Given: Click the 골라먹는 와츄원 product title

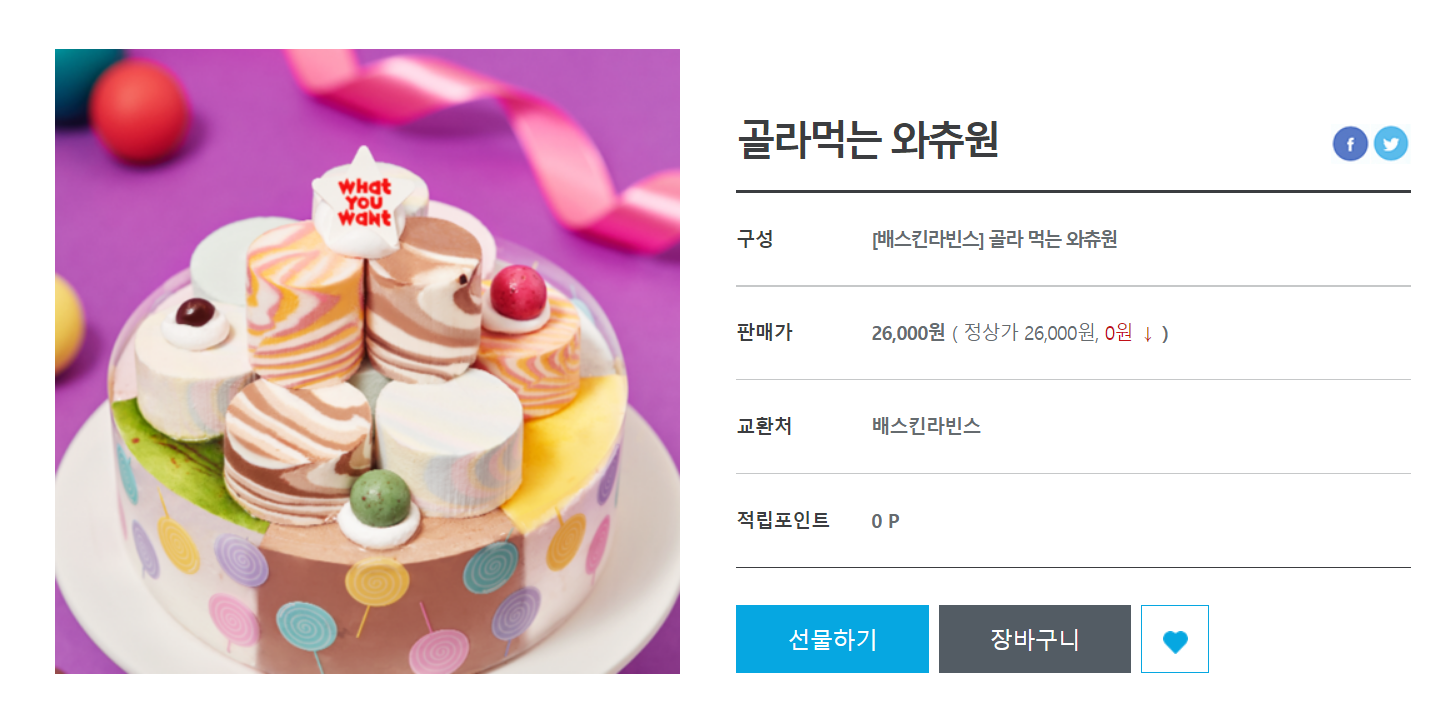Looking at the screenshot, I should click(868, 141).
